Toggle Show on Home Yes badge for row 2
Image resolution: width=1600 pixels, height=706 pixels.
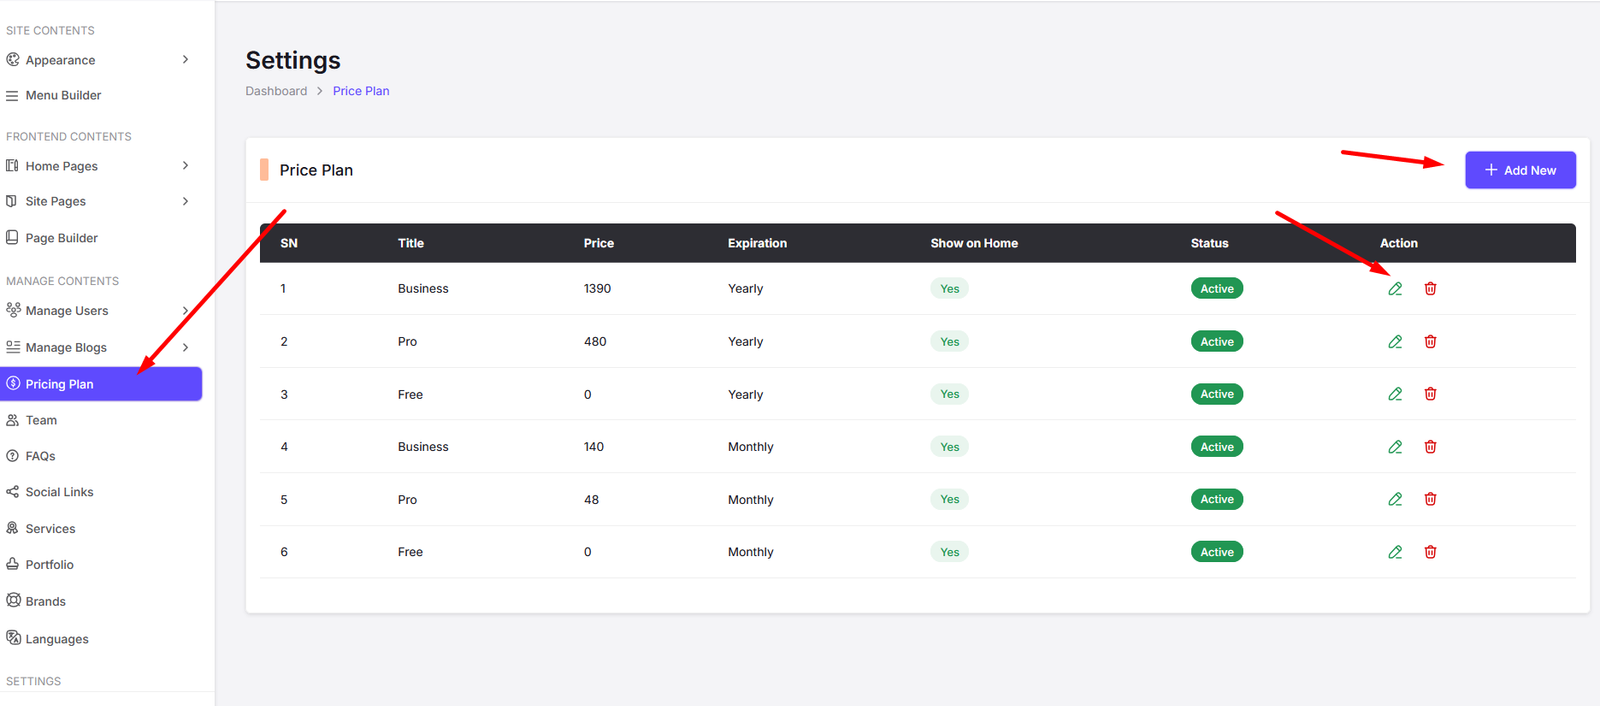[949, 342]
